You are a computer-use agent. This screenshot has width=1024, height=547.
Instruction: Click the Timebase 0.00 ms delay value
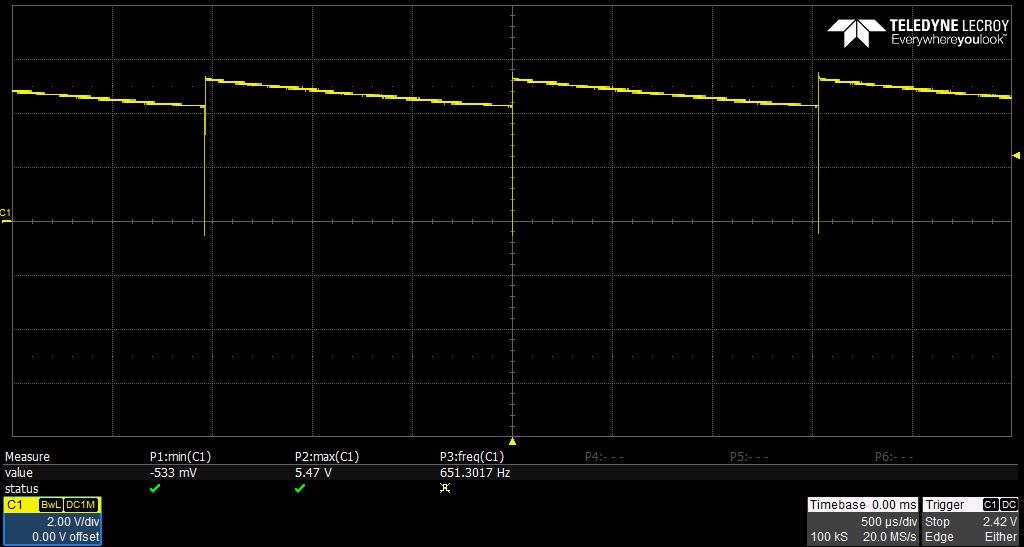[x=894, y=505]
